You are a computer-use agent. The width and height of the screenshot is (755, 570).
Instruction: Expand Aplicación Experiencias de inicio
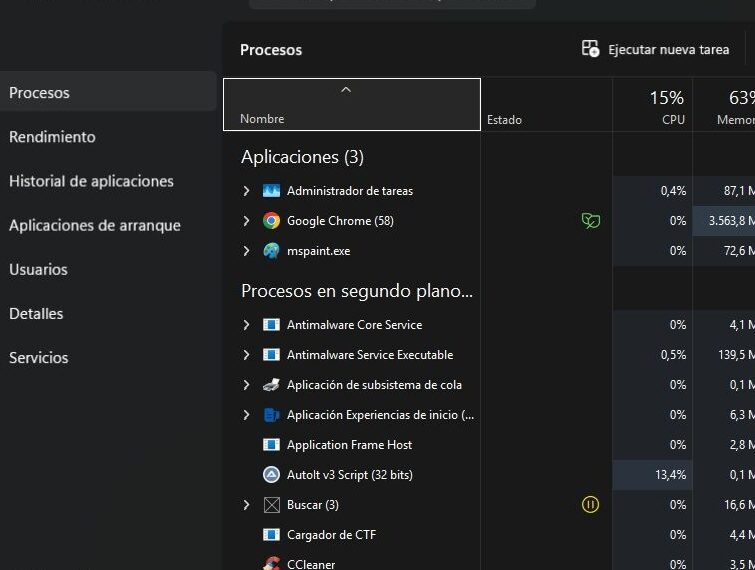coord(246,415)
